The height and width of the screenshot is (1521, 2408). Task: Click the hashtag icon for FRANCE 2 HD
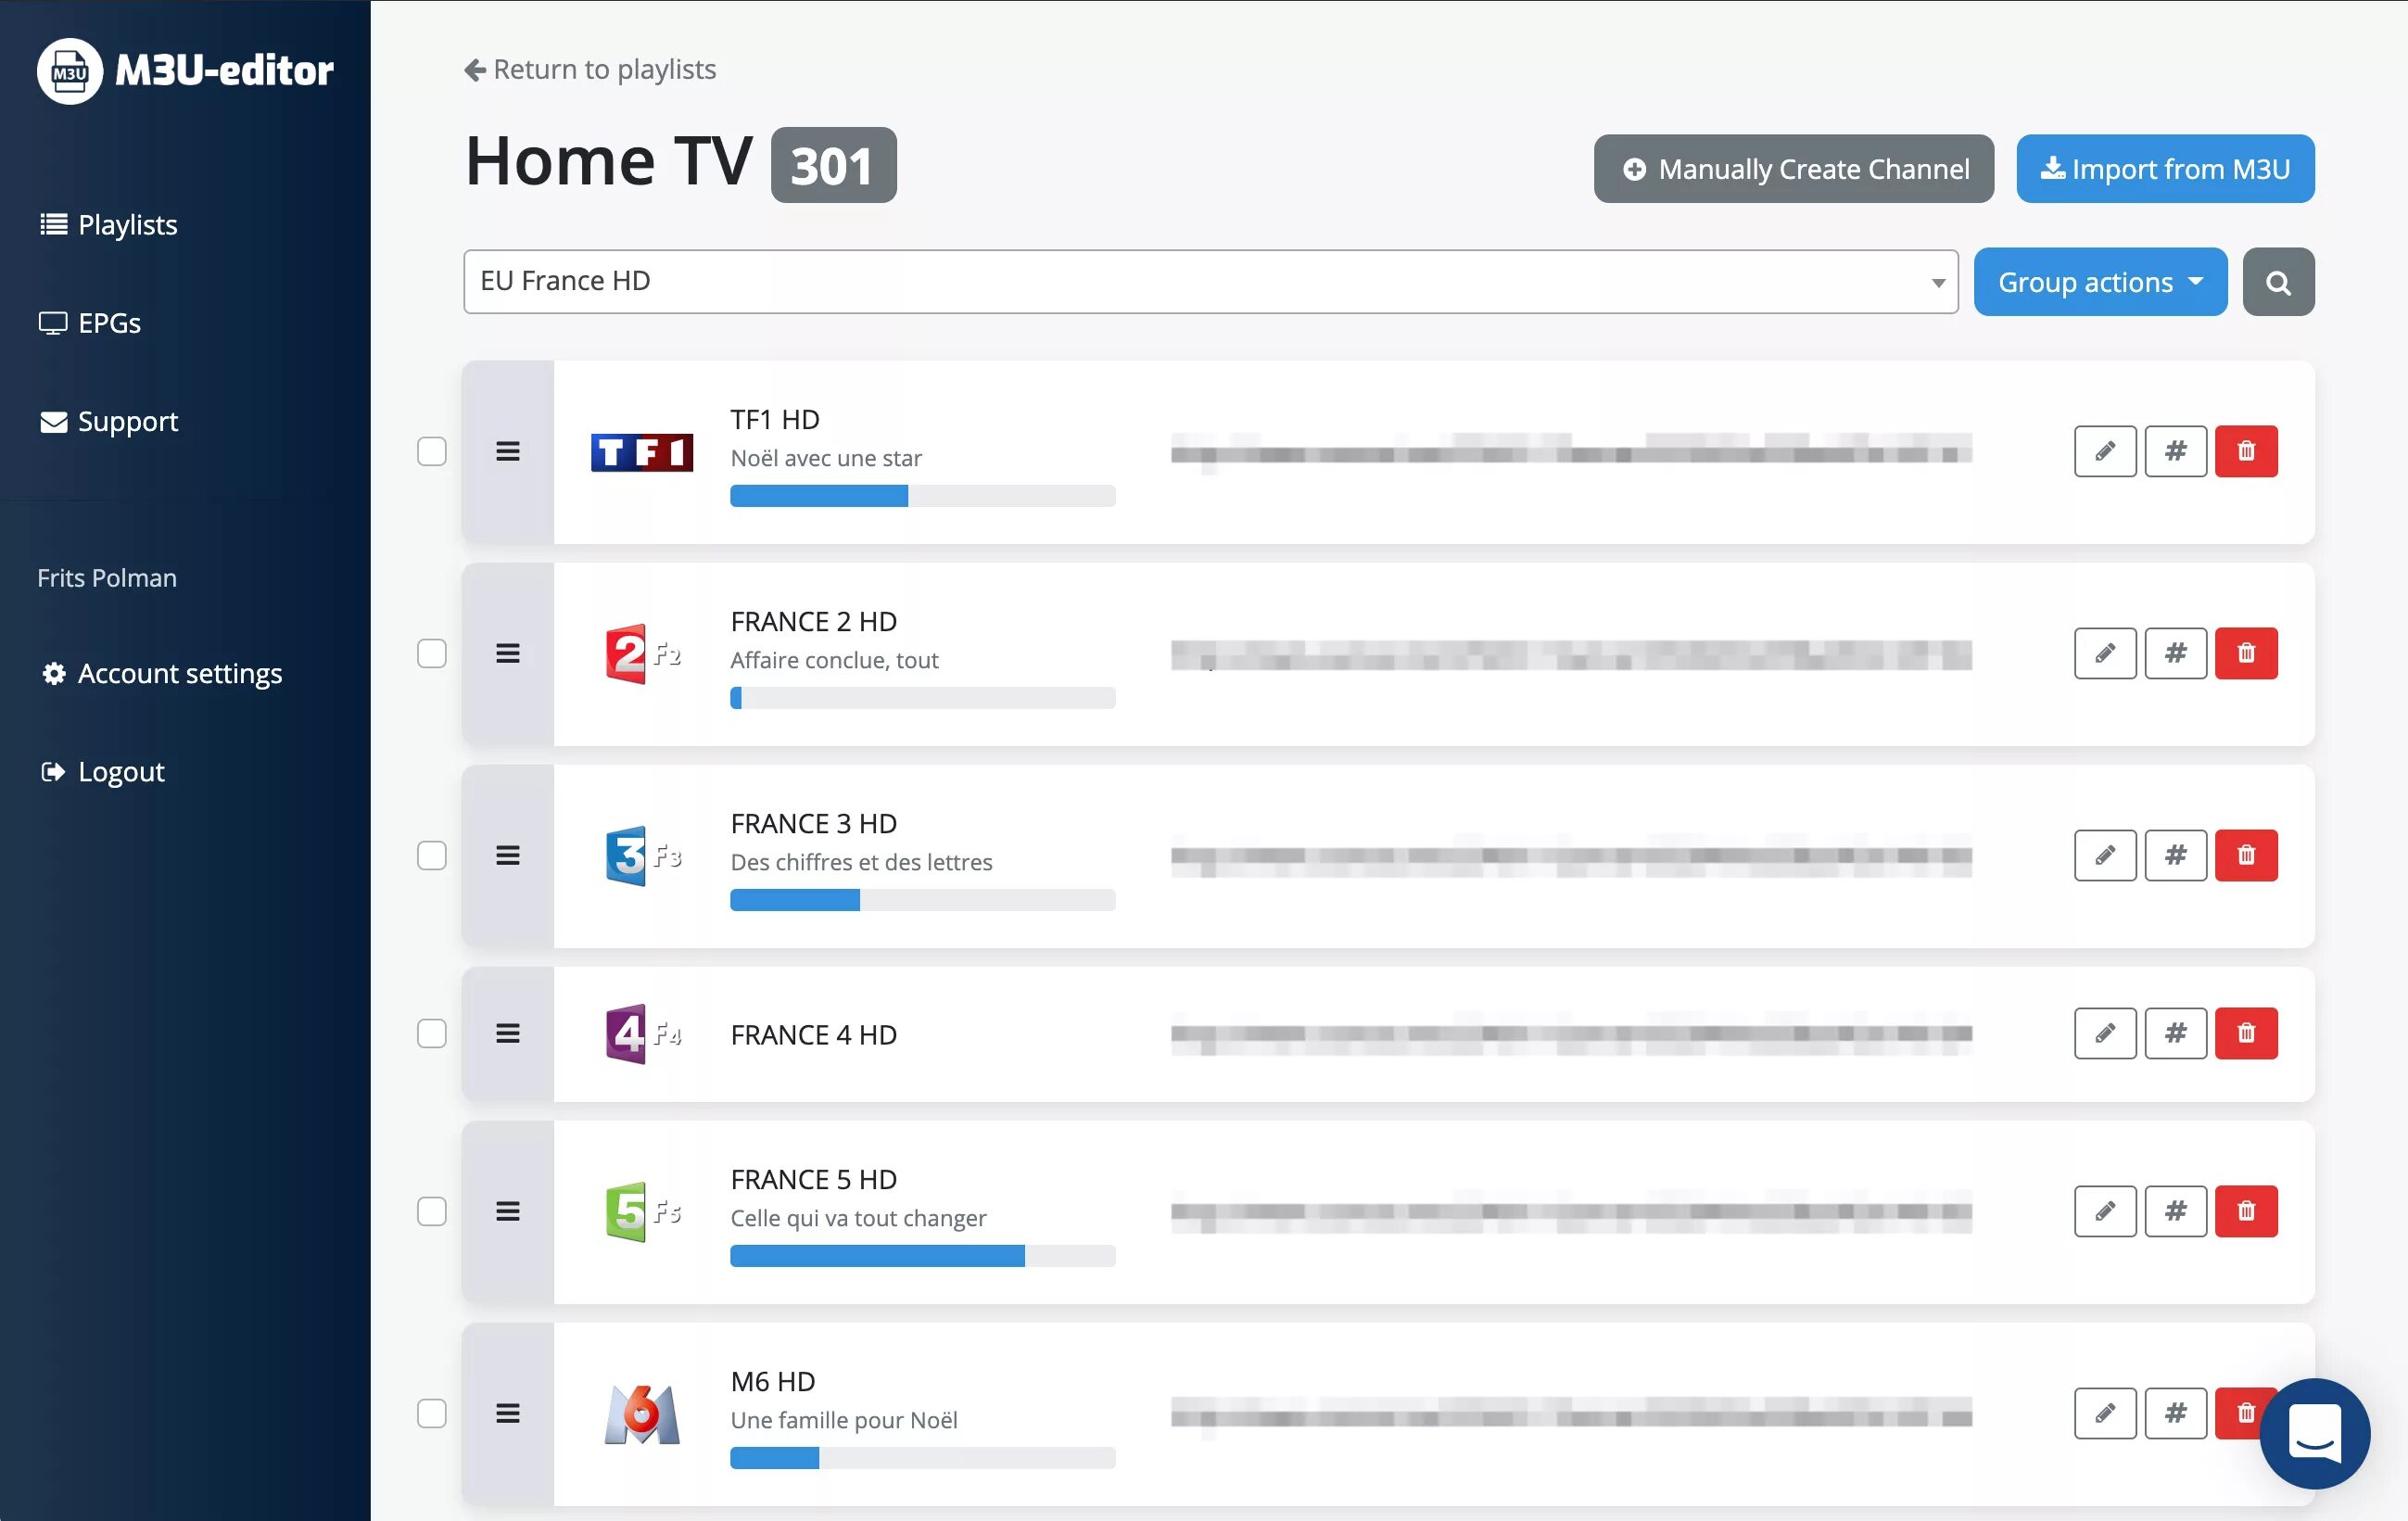click(x=2175, y=653)
